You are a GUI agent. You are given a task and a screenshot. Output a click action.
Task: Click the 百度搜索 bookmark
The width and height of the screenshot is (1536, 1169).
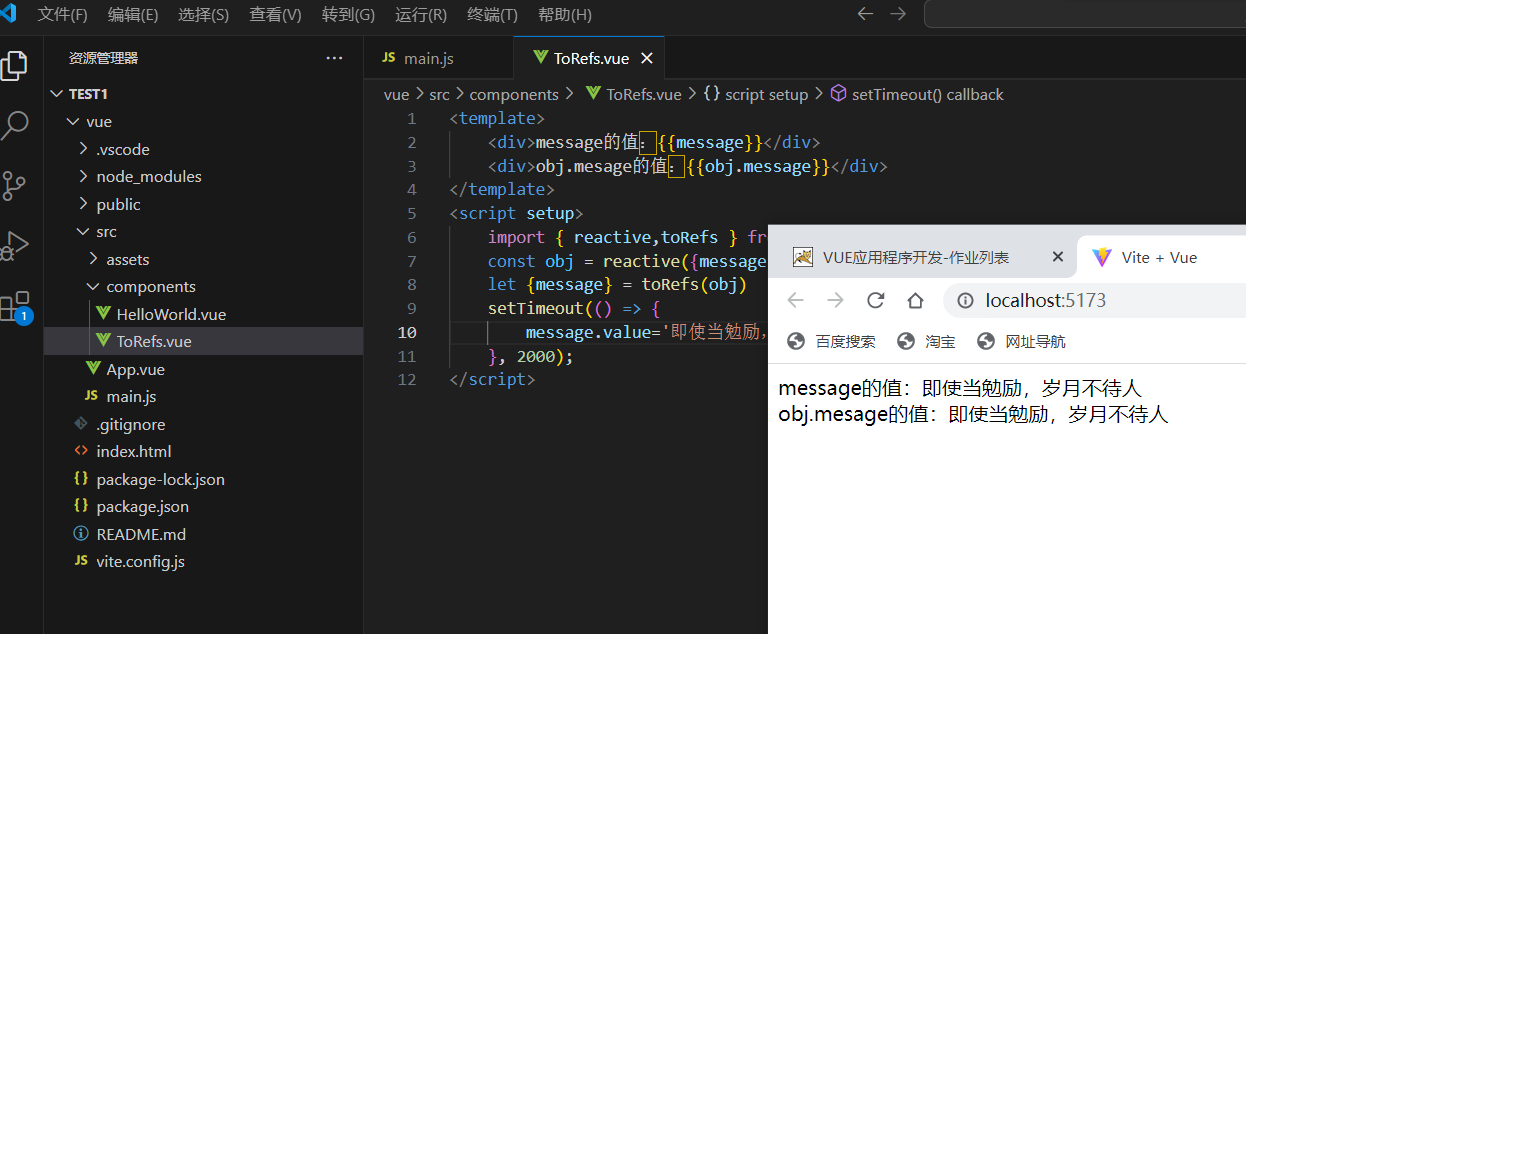(831, 341)
